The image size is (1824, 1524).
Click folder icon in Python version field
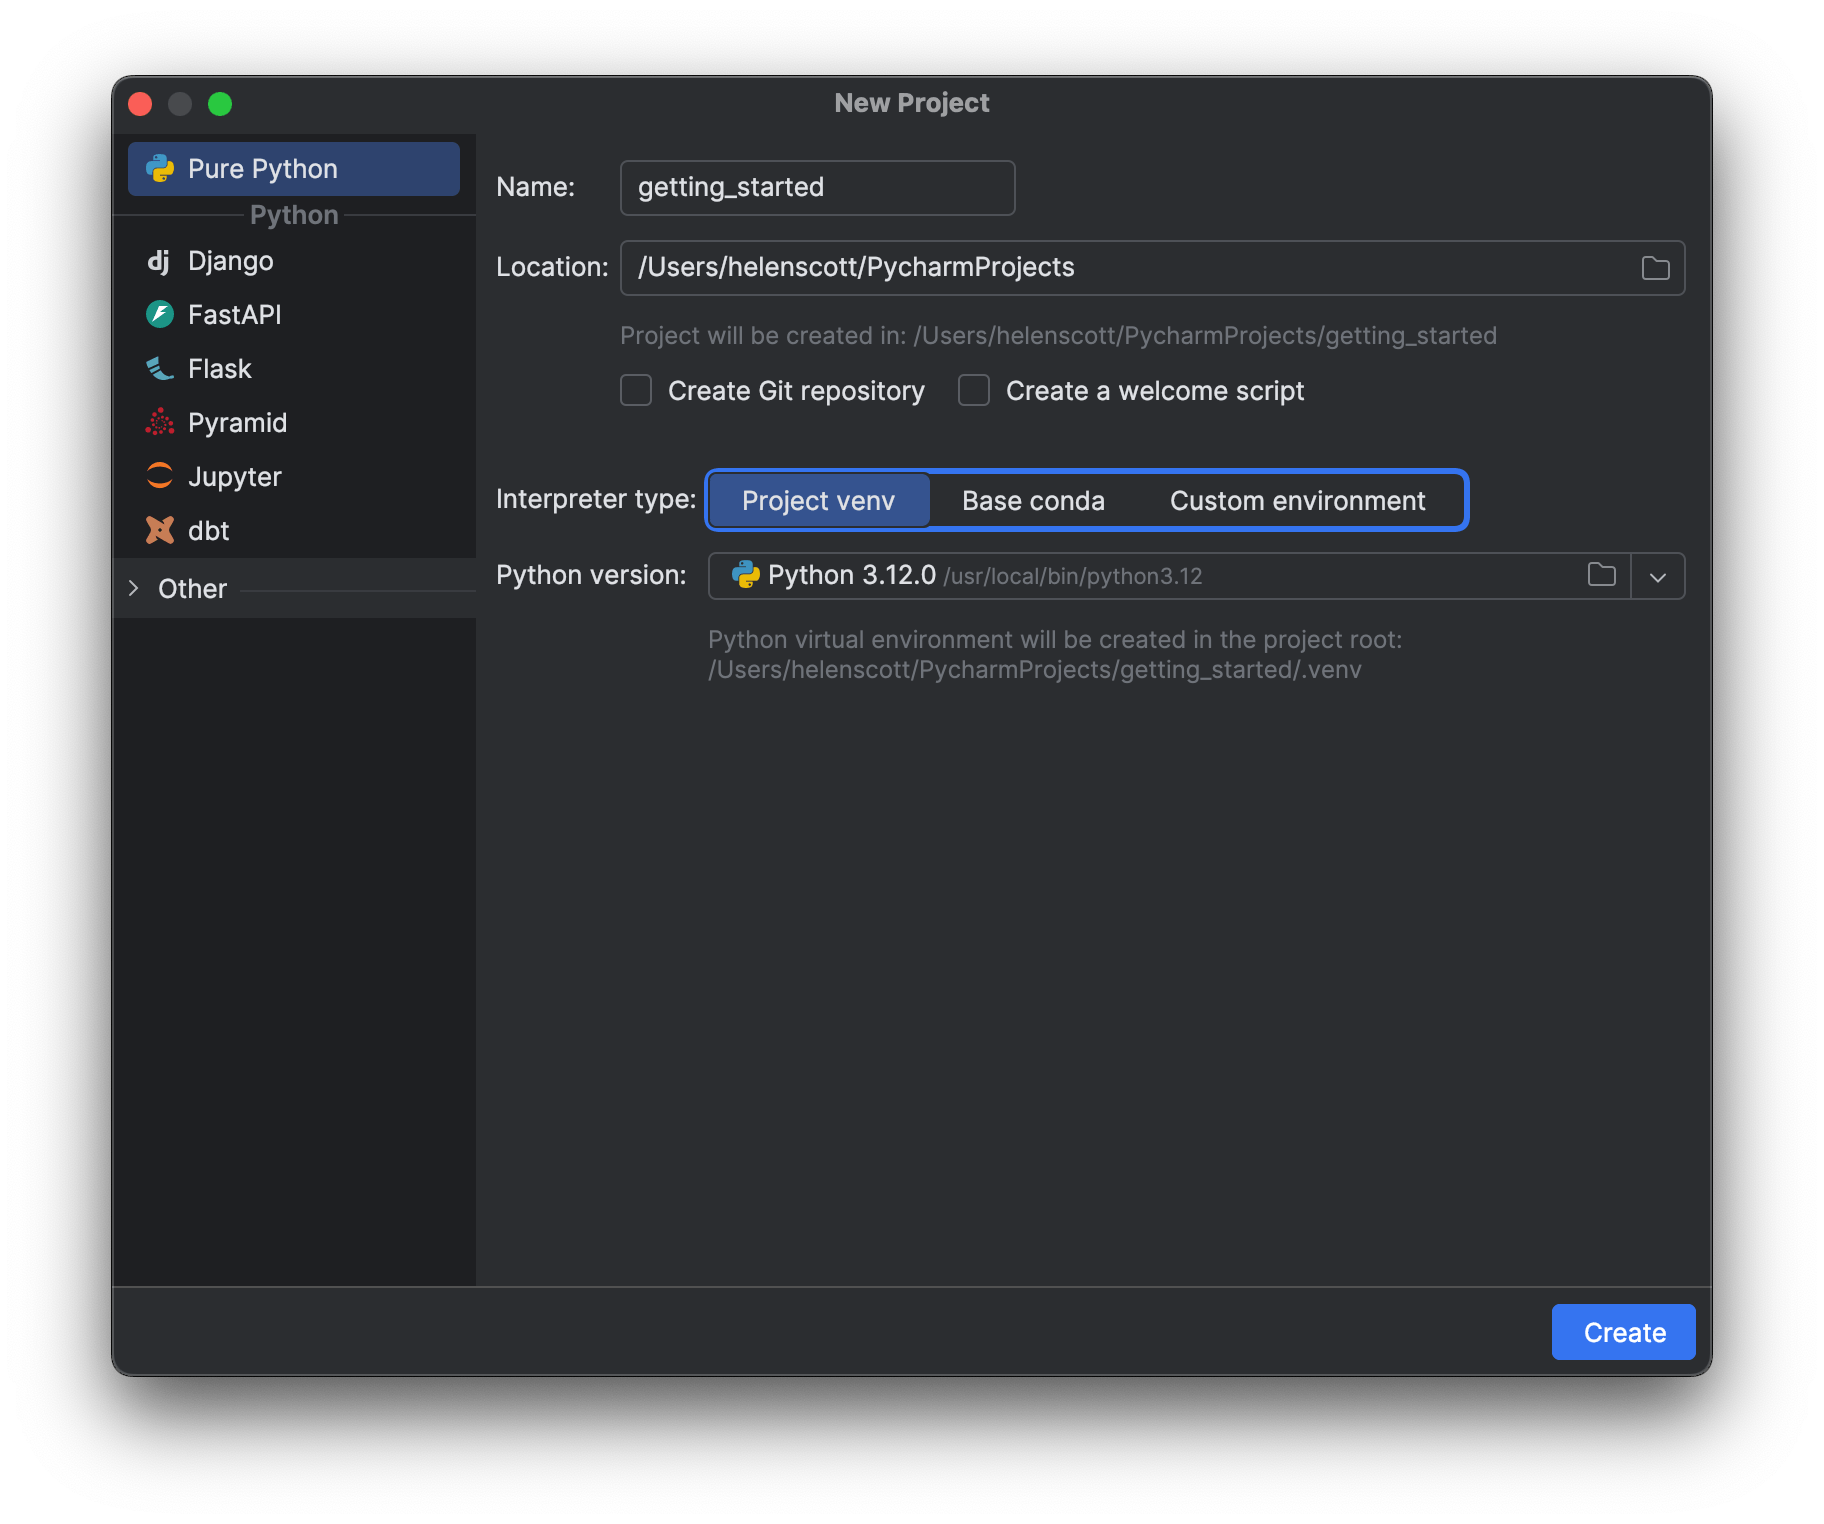(x=1601, y=575)
